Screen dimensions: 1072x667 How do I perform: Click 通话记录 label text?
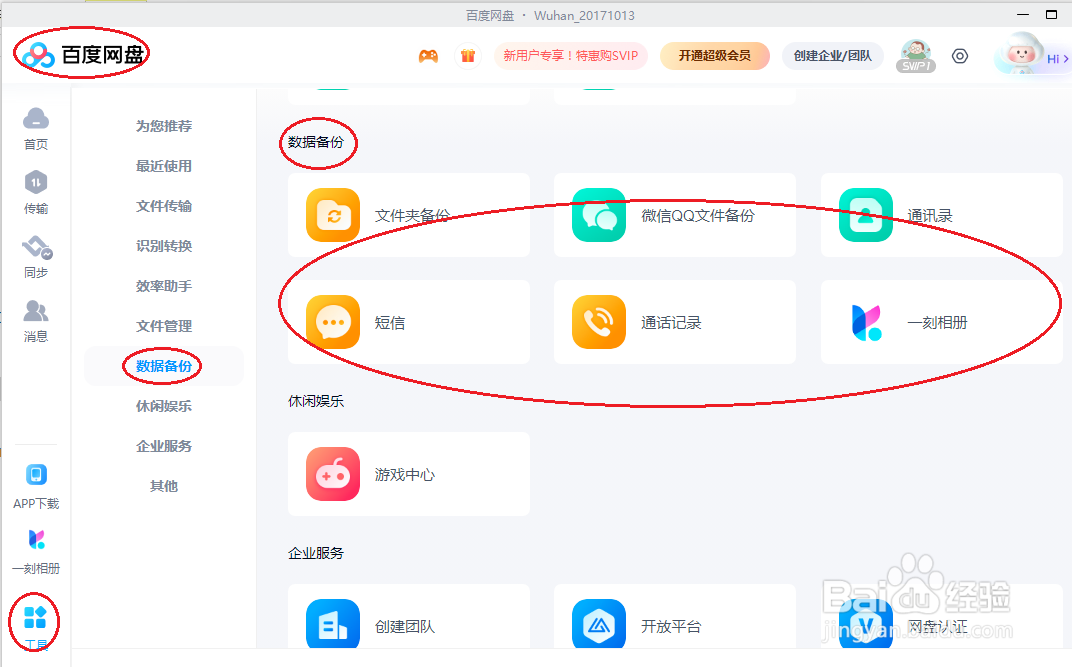(671, 323)
